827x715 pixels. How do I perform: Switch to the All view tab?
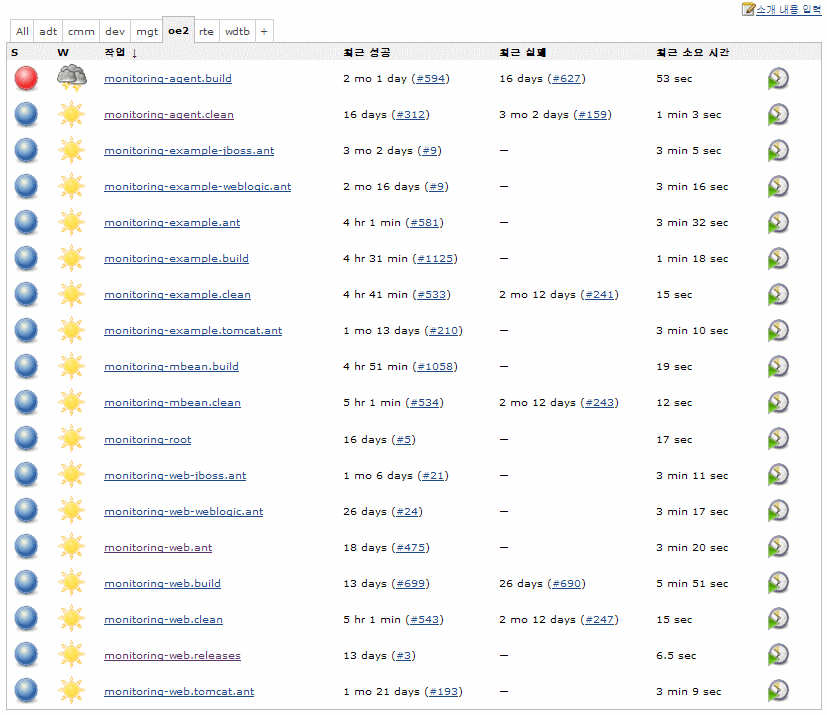[22, 32]
